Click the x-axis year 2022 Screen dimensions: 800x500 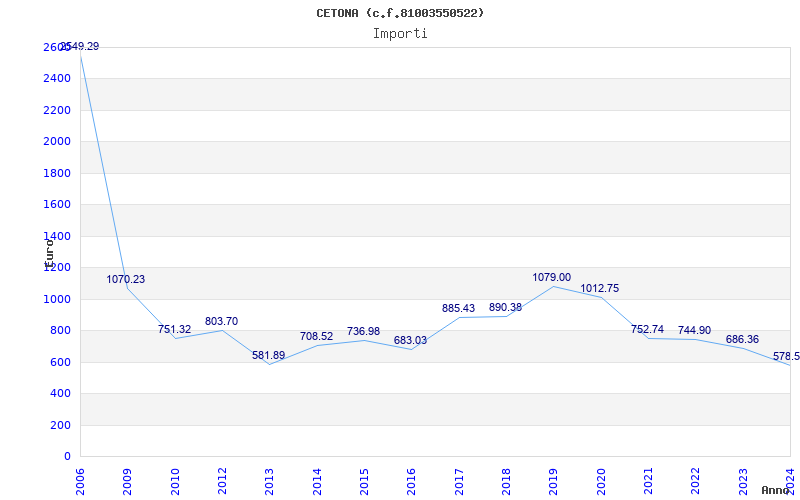coord(695,481)
